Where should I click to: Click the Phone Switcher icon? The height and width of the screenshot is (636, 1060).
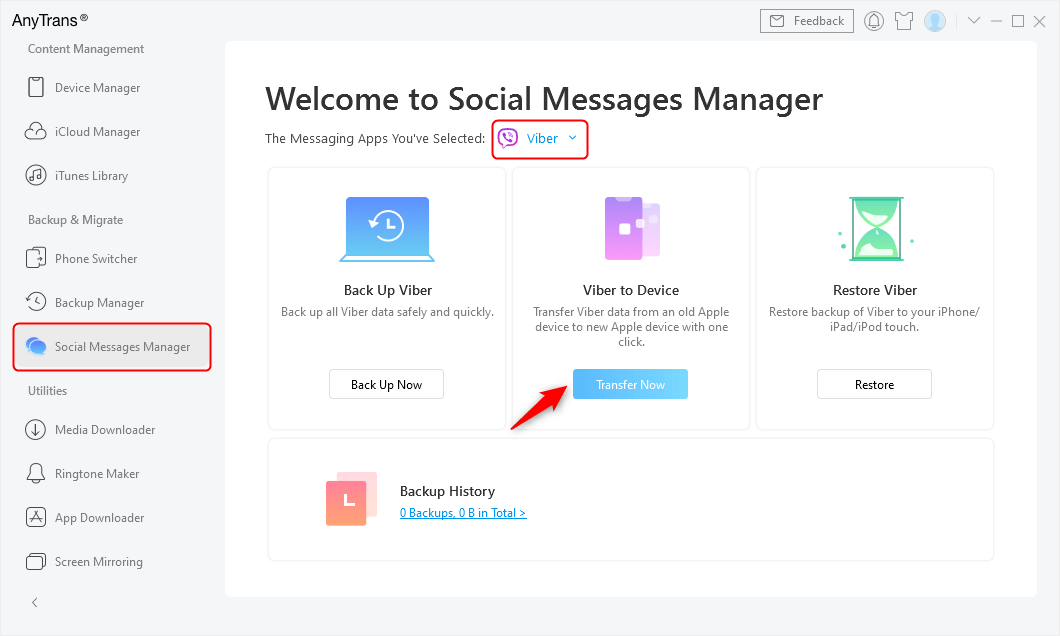click(x=36, y=258)
